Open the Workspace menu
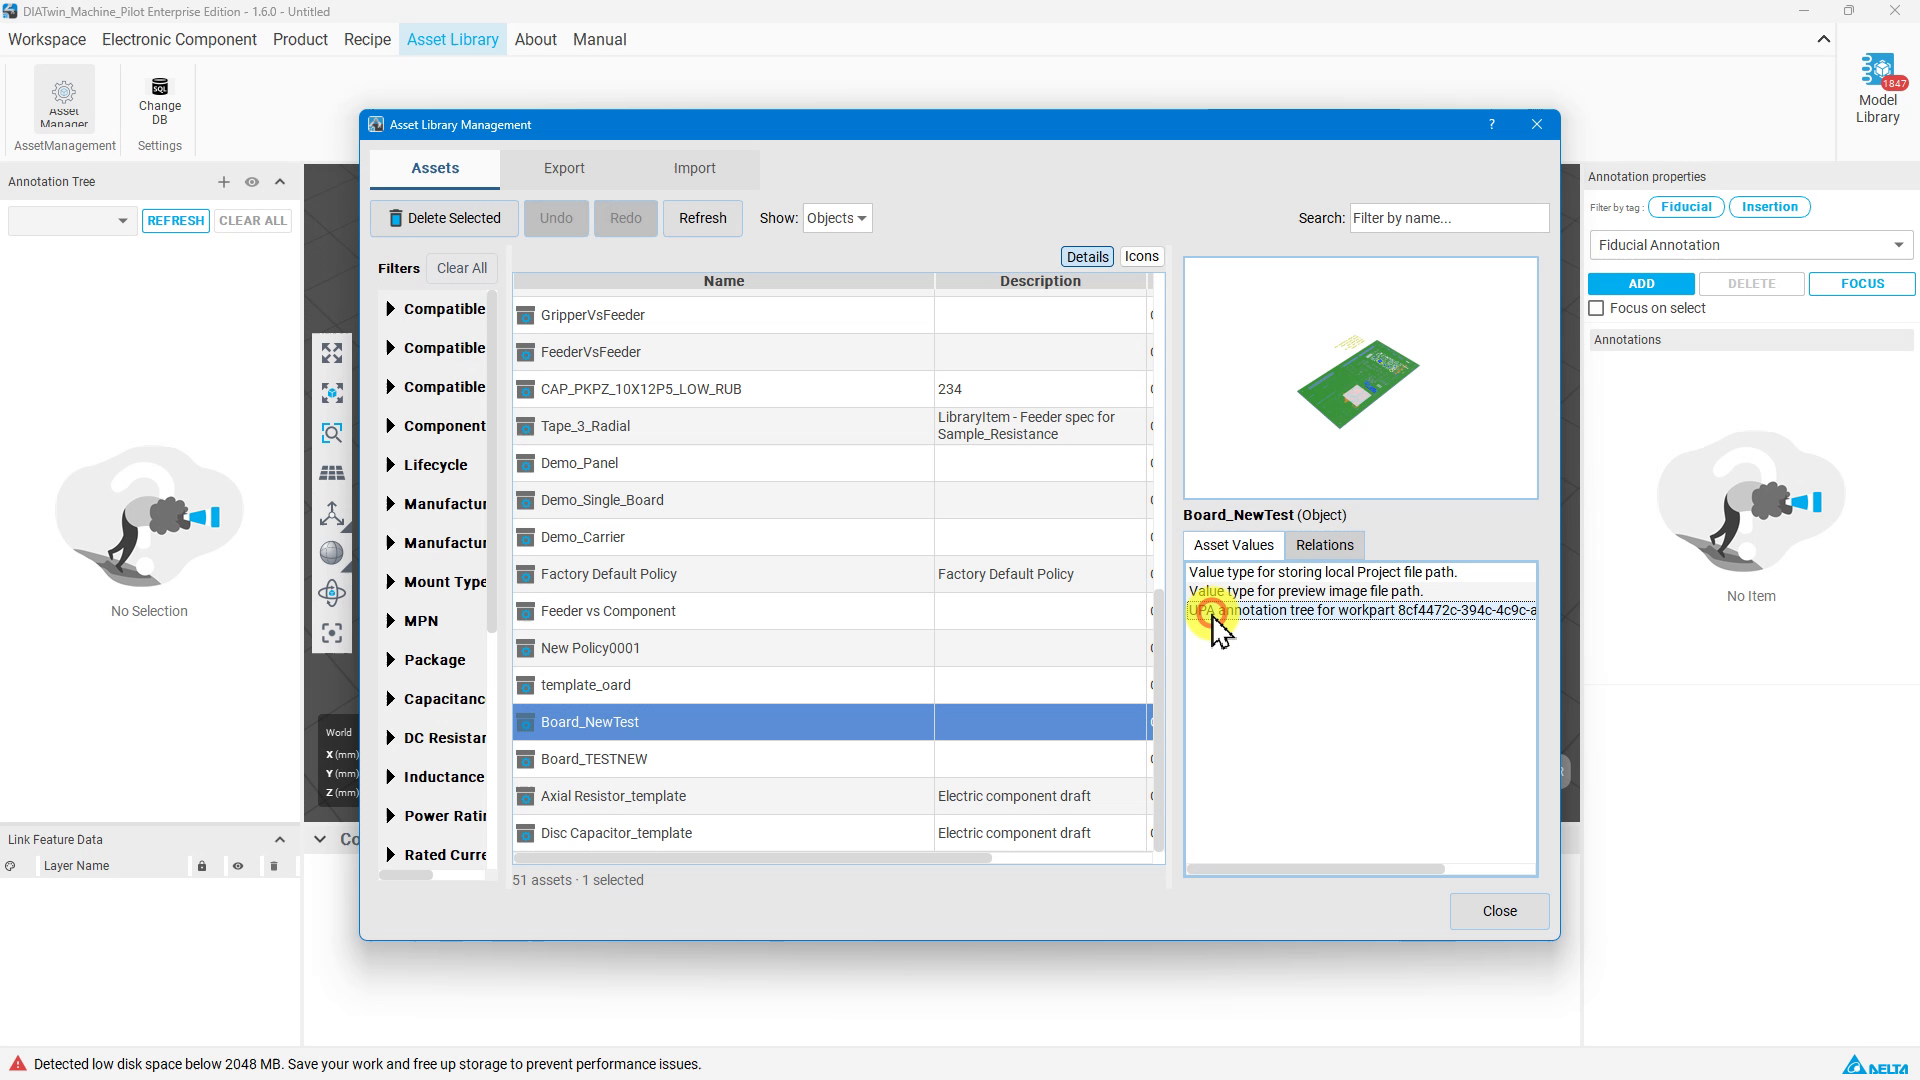Image resolution: width=1920 pixels, height=1080 pixels. pyautogui.click(x=47, y=40)
